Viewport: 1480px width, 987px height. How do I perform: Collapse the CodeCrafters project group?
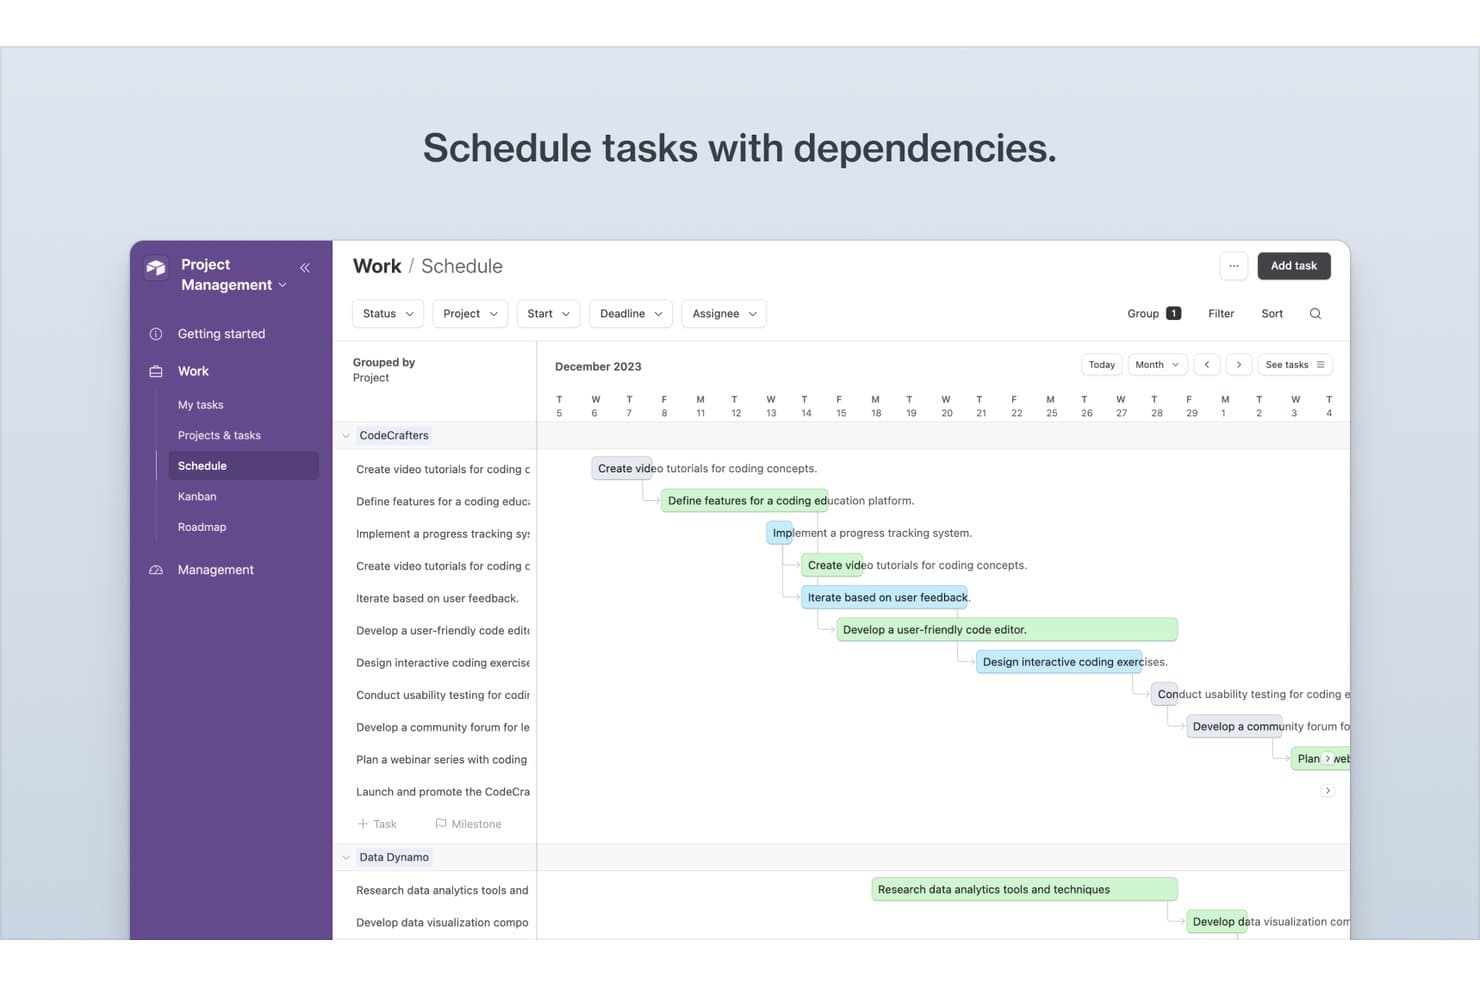tap(346, 436)
